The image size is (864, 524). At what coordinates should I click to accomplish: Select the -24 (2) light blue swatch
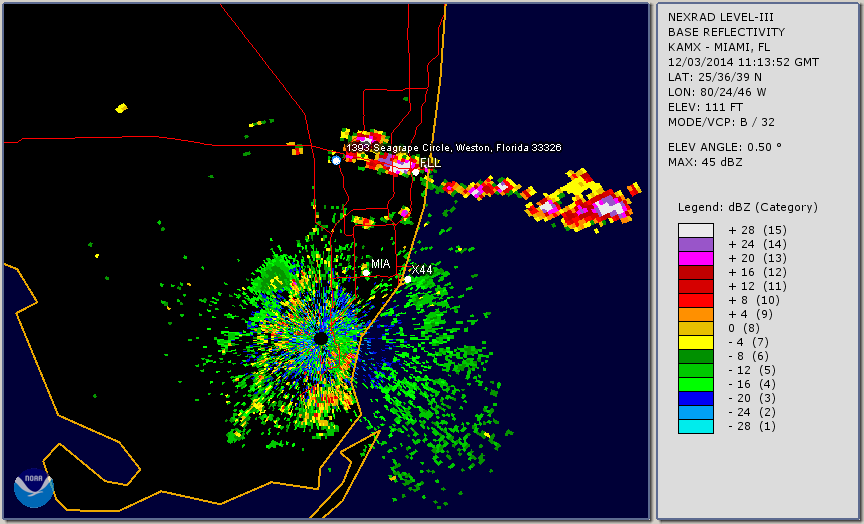696,413
